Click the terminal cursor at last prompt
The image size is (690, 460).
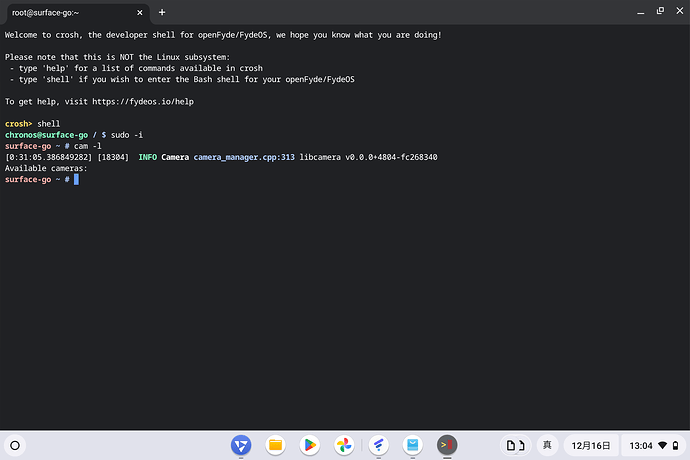(x=76, y=179)
